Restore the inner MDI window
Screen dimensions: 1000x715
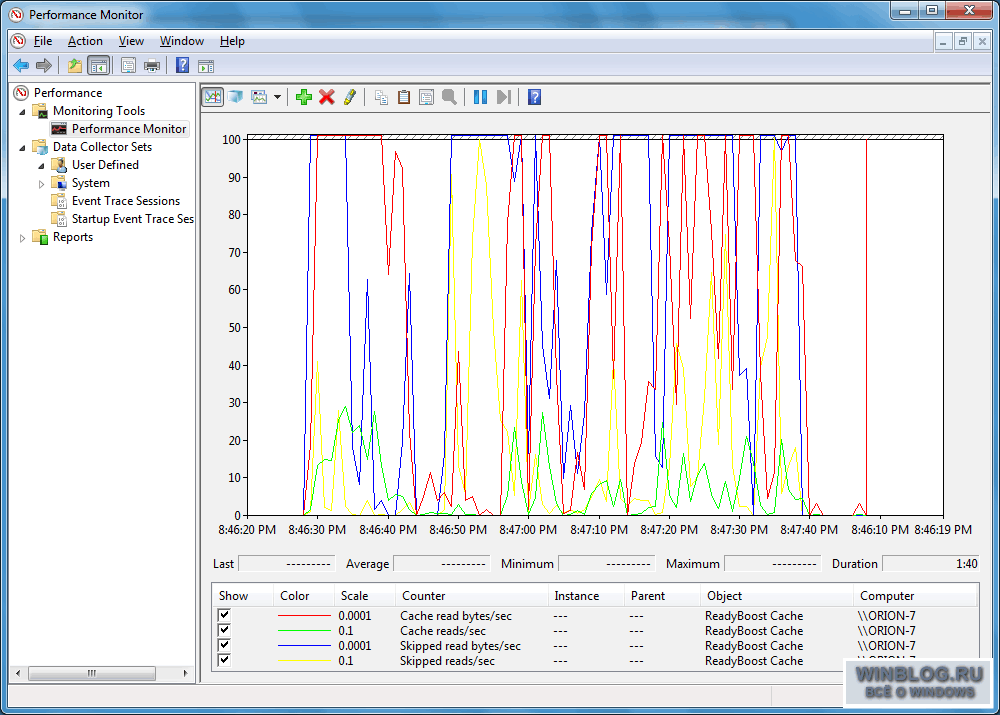(x=963, y=42)
